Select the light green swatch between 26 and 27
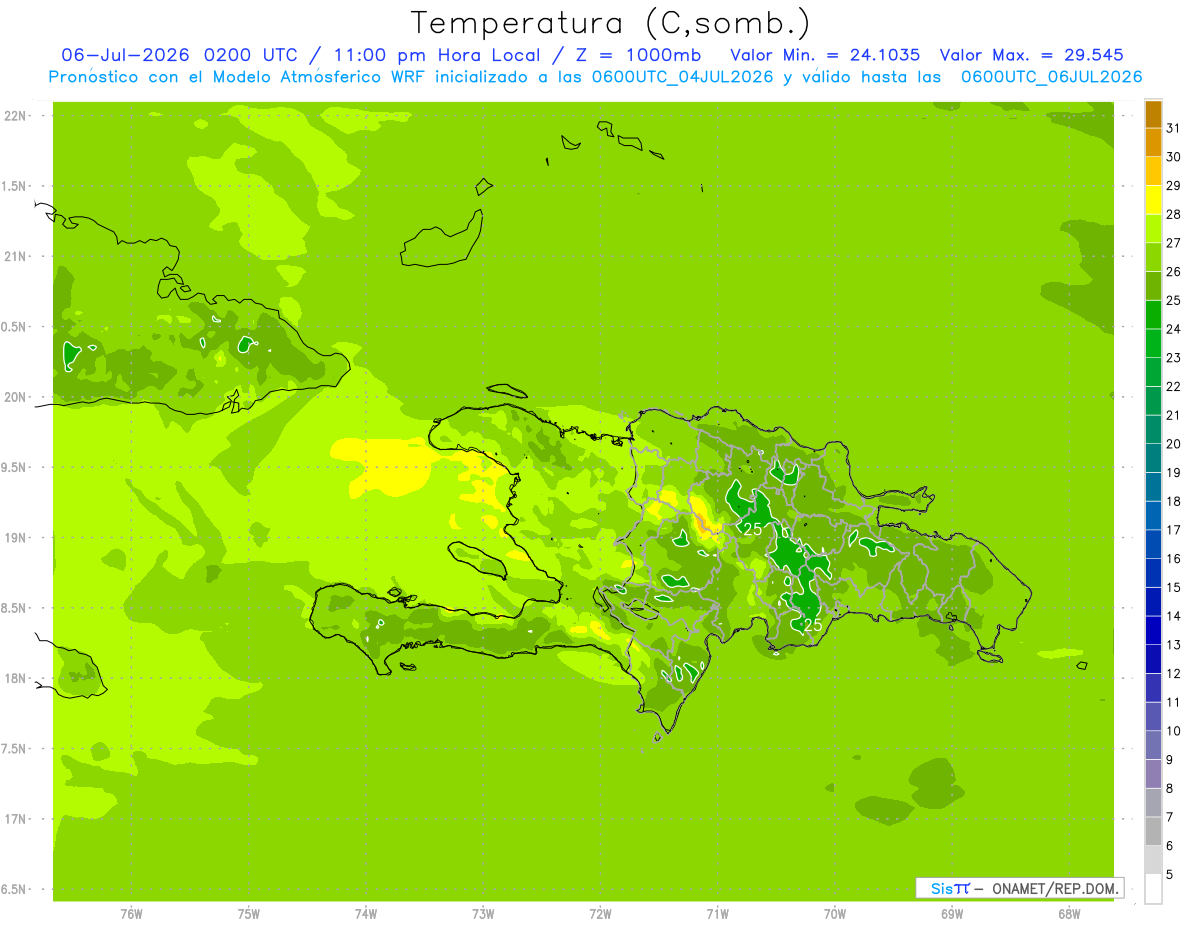The height and width of the screenshot is (927, 1200). tap(1153, 258)
